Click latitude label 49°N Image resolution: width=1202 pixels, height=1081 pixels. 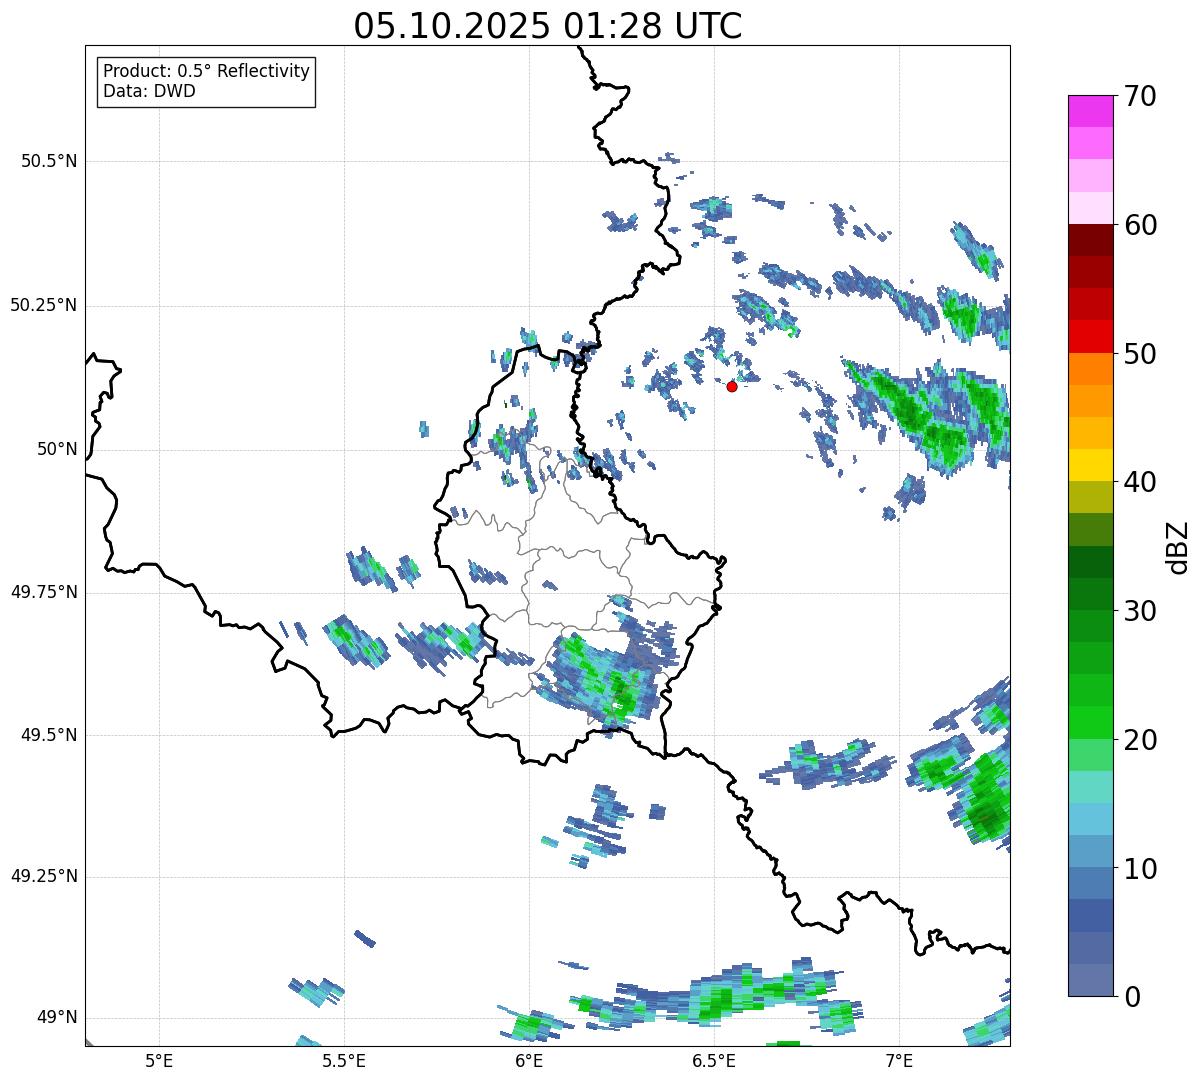coord(57,1018)
